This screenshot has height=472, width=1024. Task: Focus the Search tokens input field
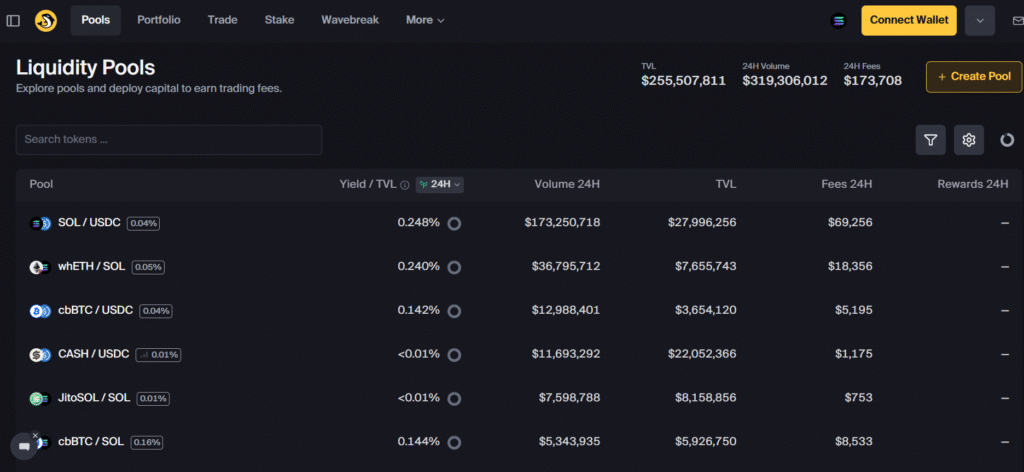(x=168, y=140)
